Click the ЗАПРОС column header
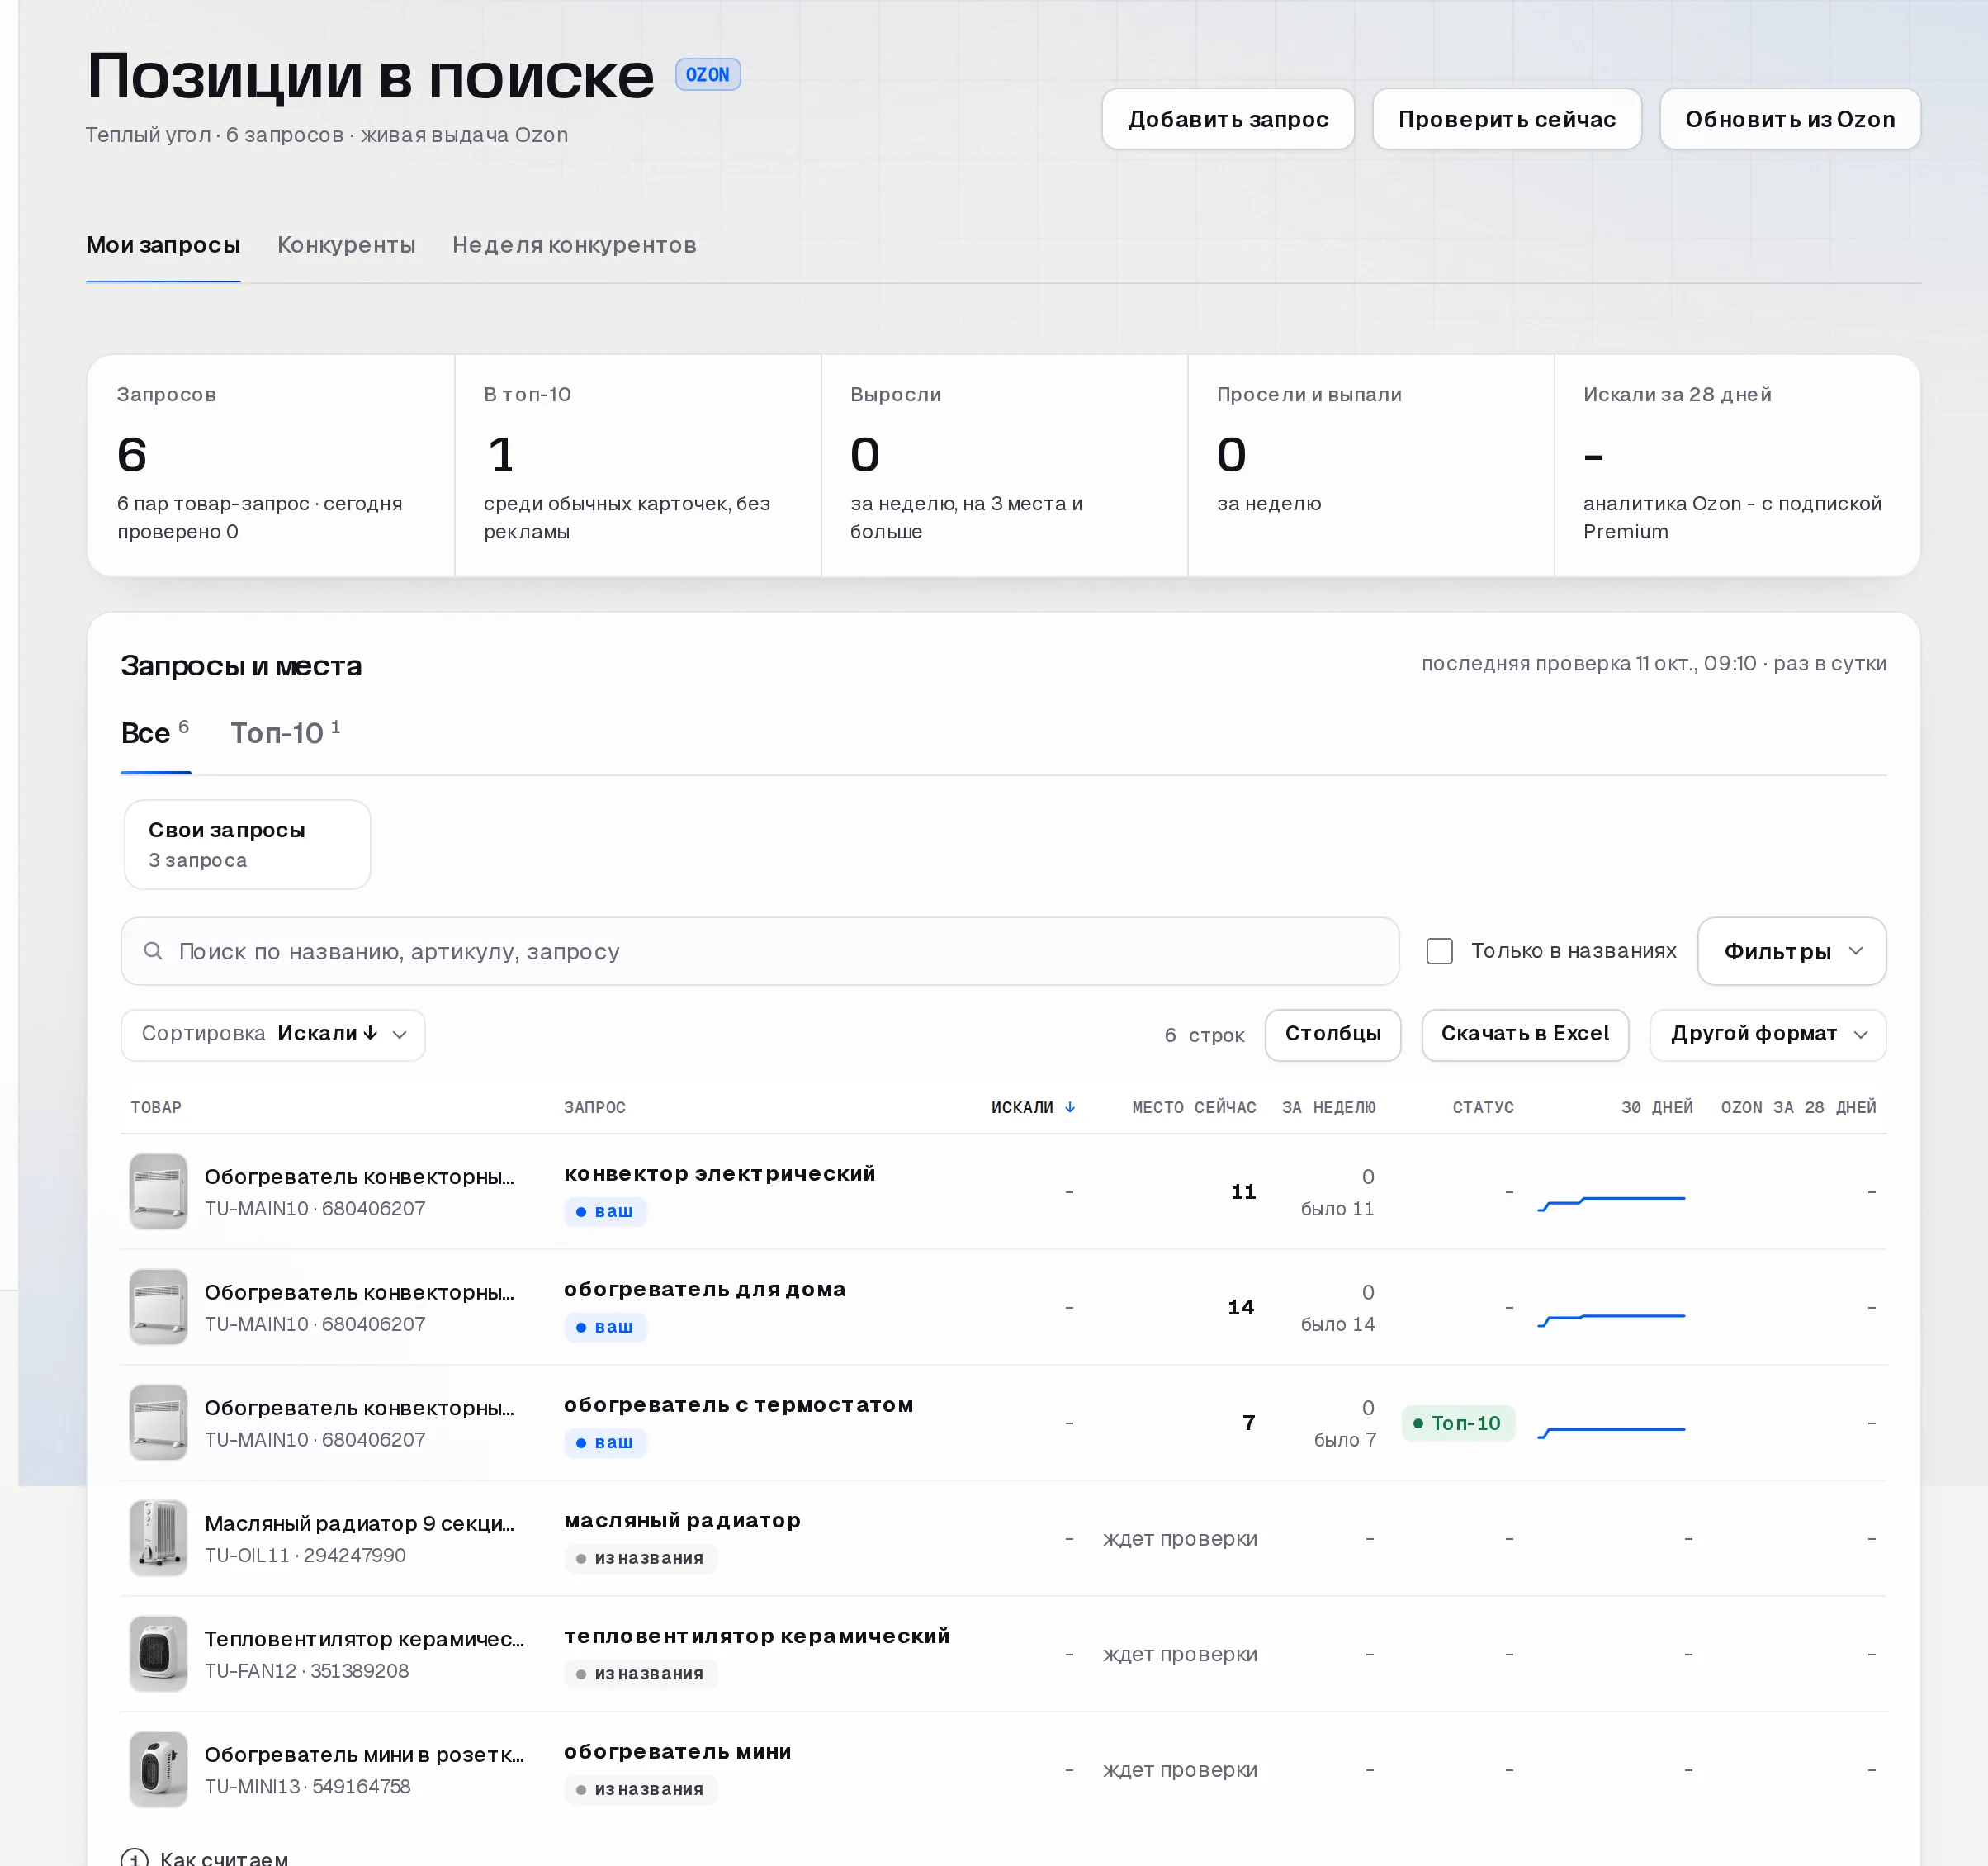The height and width of the screenshot is (1866, 1988). [x=595, y=1107]
